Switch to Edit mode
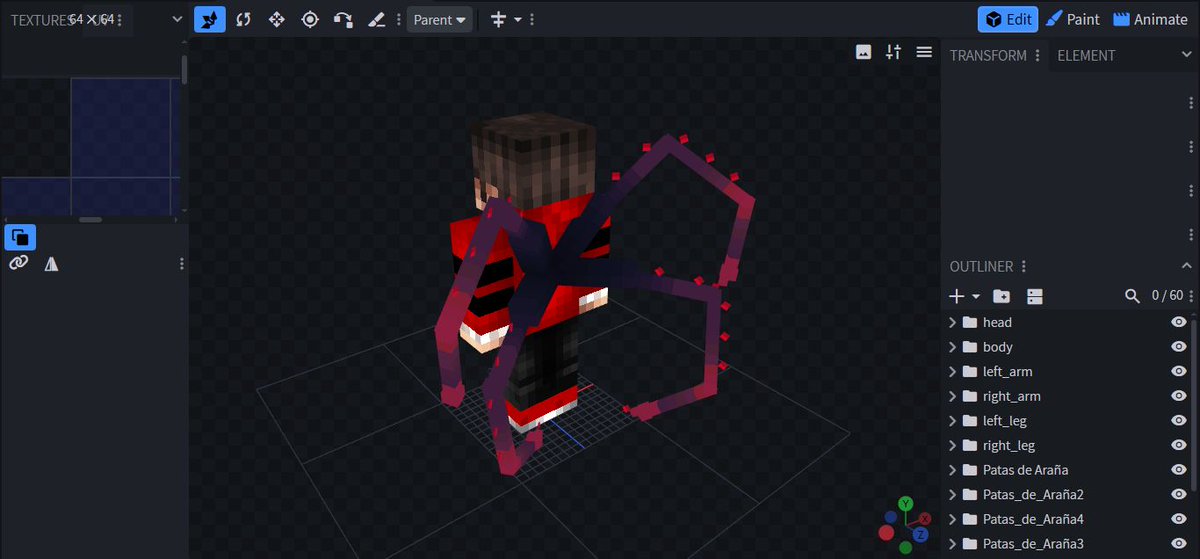The height and width of the screenshot is (559, 1200). (x=1008, y=19)
